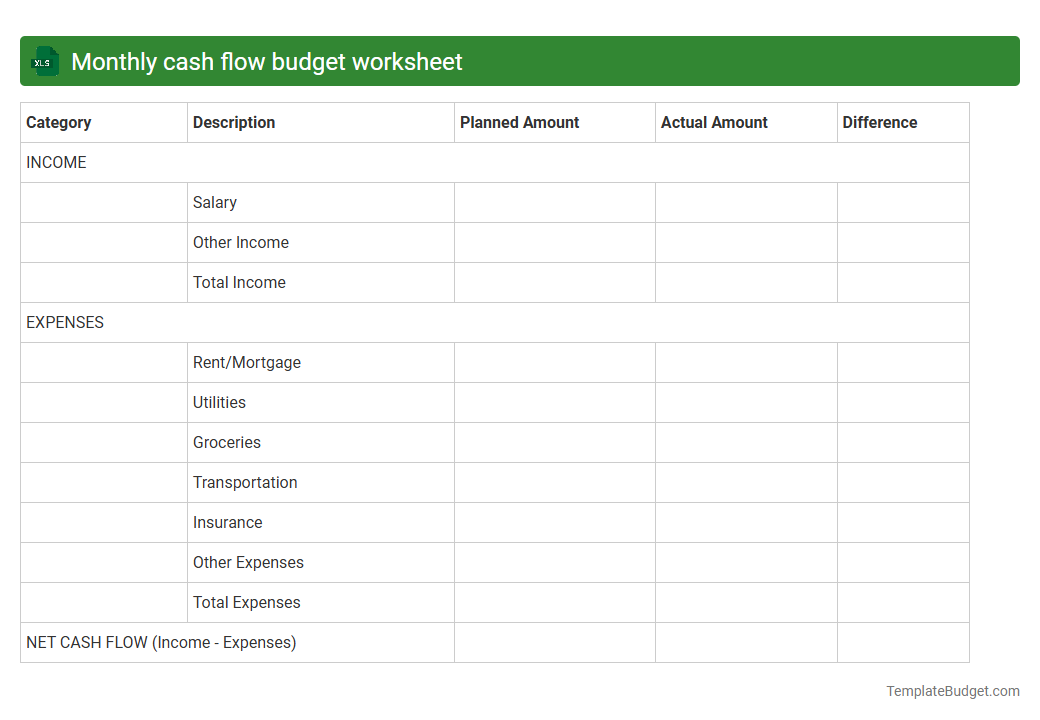The width and height of the screenshot is (1040, 720).
Task: Click the green XLS file icon
Action: pos(44,61)
